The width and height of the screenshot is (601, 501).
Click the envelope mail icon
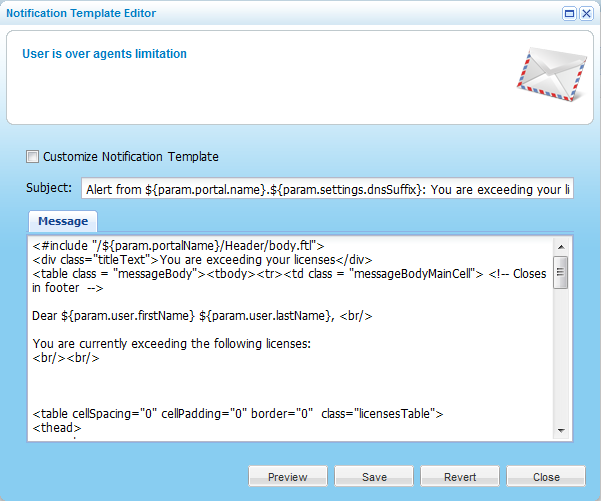click(552, 74)
